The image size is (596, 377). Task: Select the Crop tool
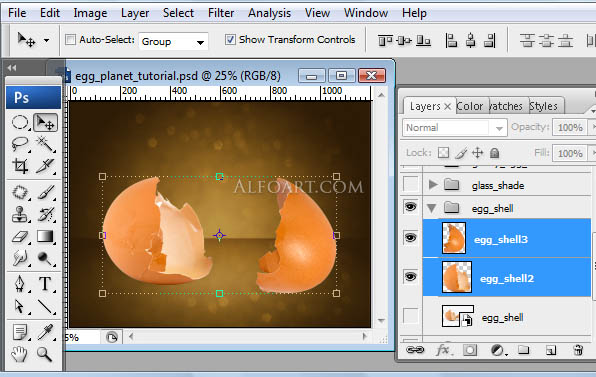click(20, 166)
